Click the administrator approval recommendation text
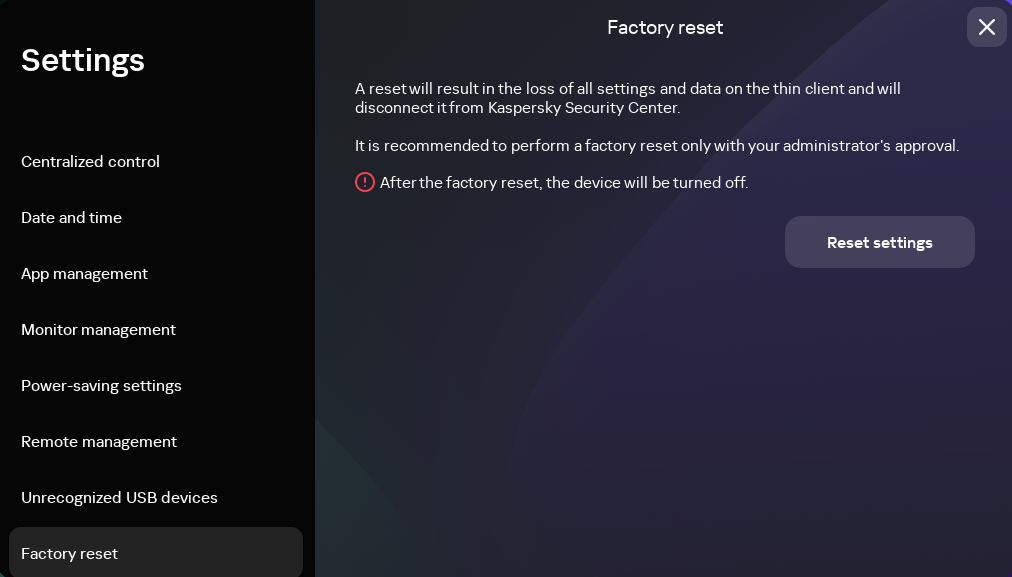This screenshot has height=577, width=1012. coord(657,145)
